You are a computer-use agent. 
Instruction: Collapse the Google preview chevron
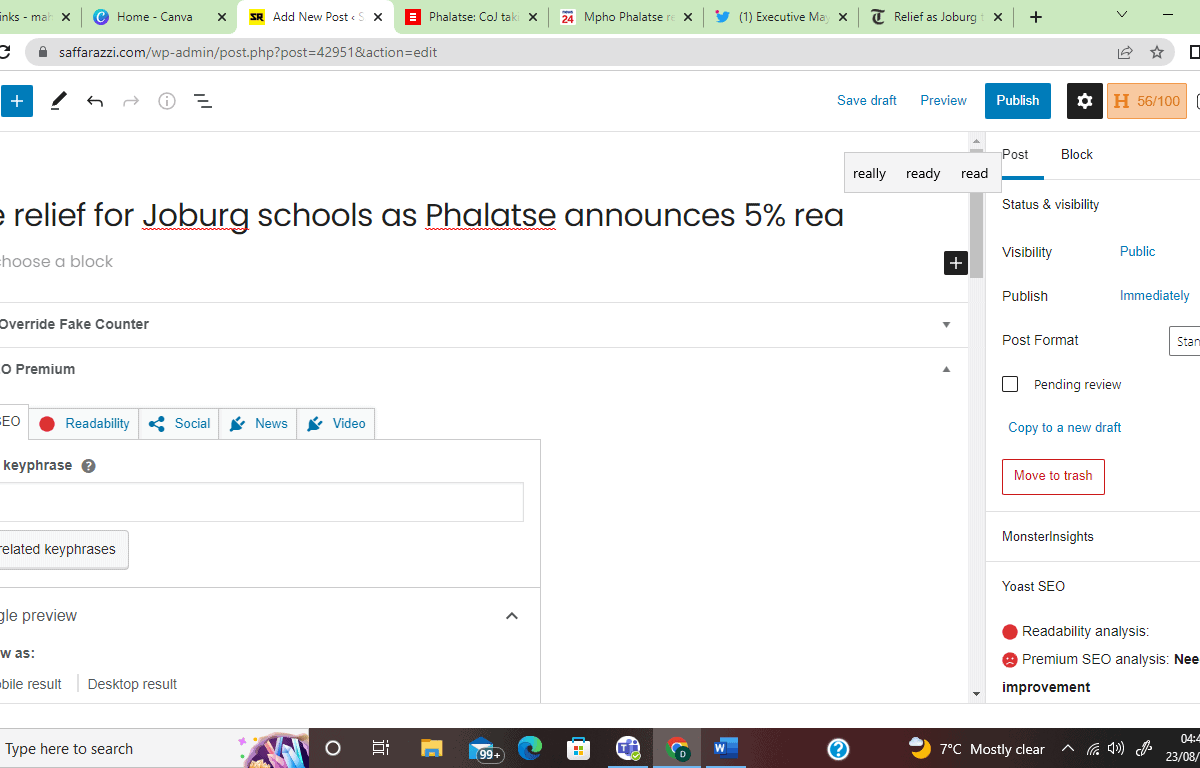coord(512,616)
